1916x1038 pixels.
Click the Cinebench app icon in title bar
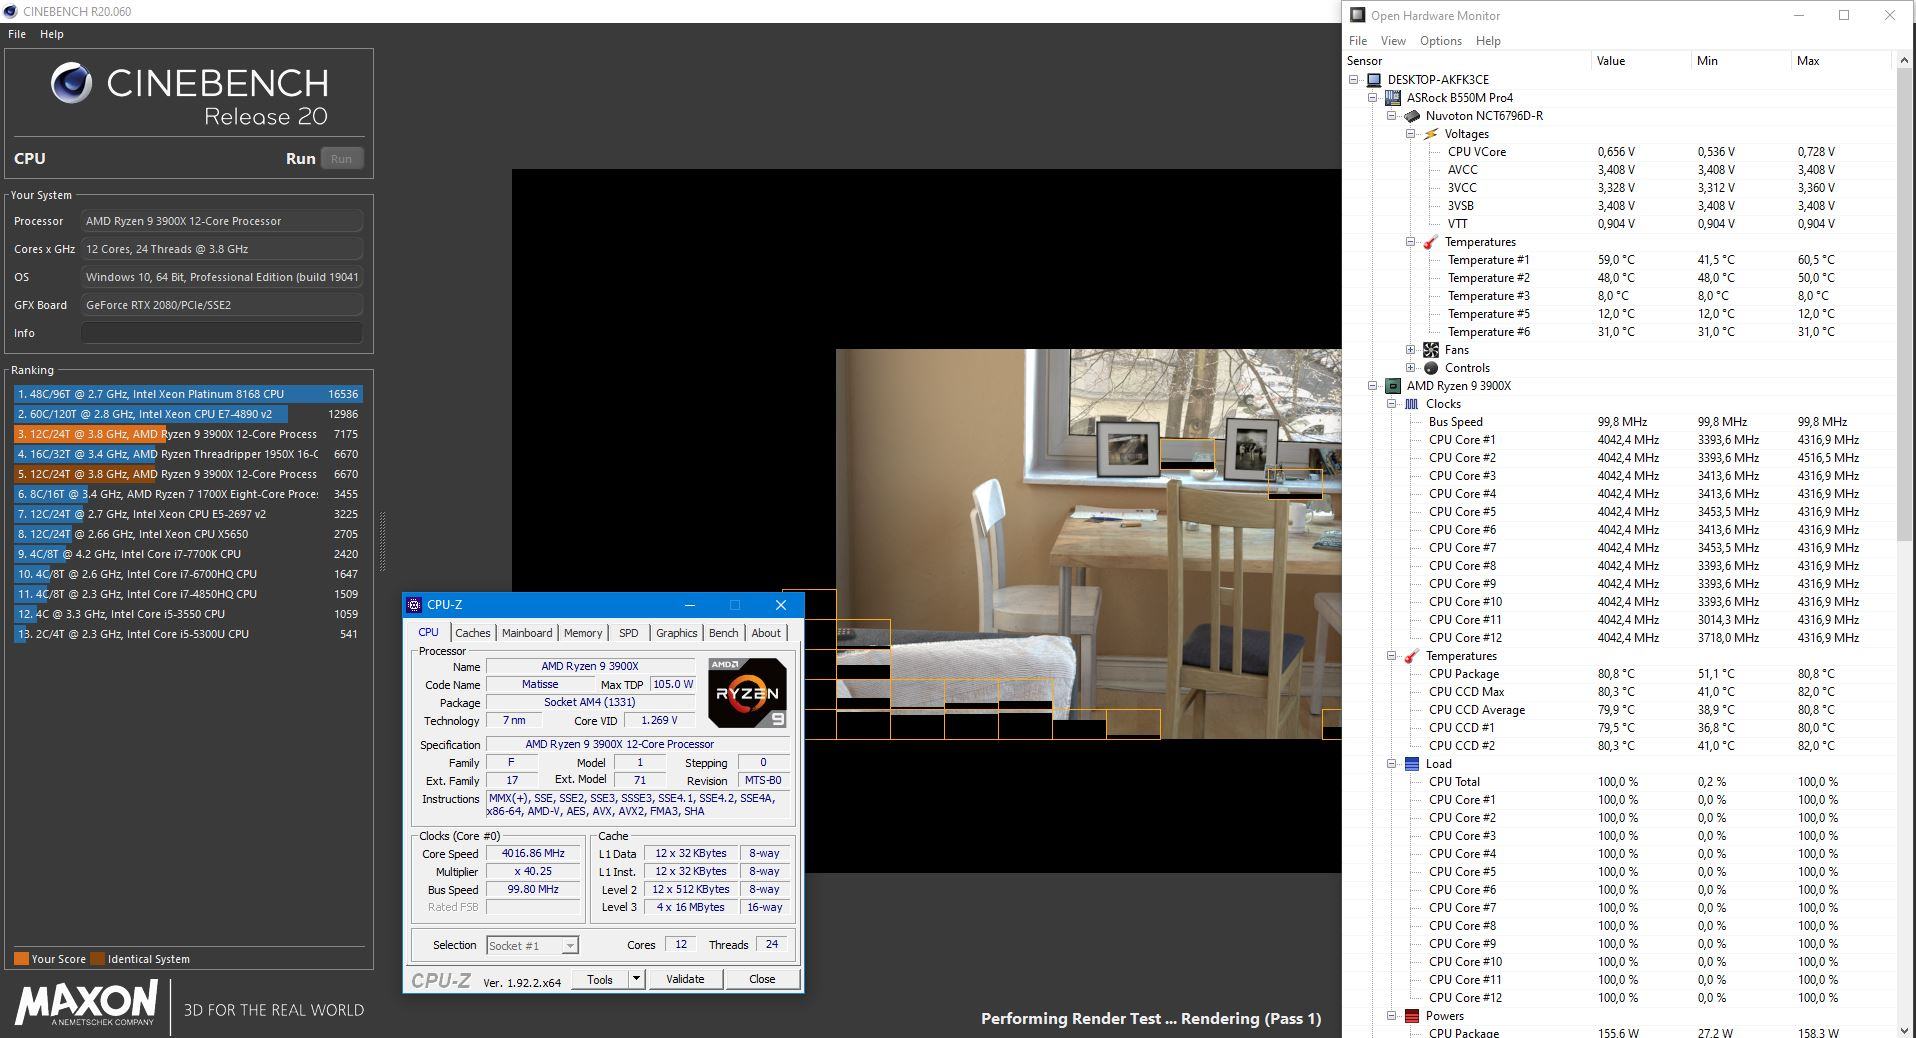[x=10, y=11]
